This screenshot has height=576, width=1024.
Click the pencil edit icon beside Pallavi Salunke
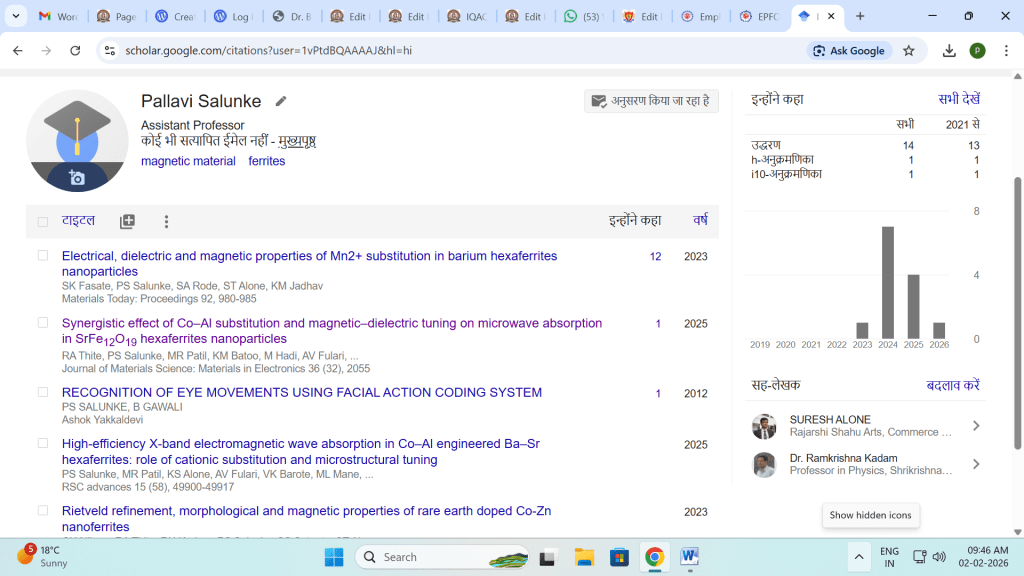click(x=281, y=101)
